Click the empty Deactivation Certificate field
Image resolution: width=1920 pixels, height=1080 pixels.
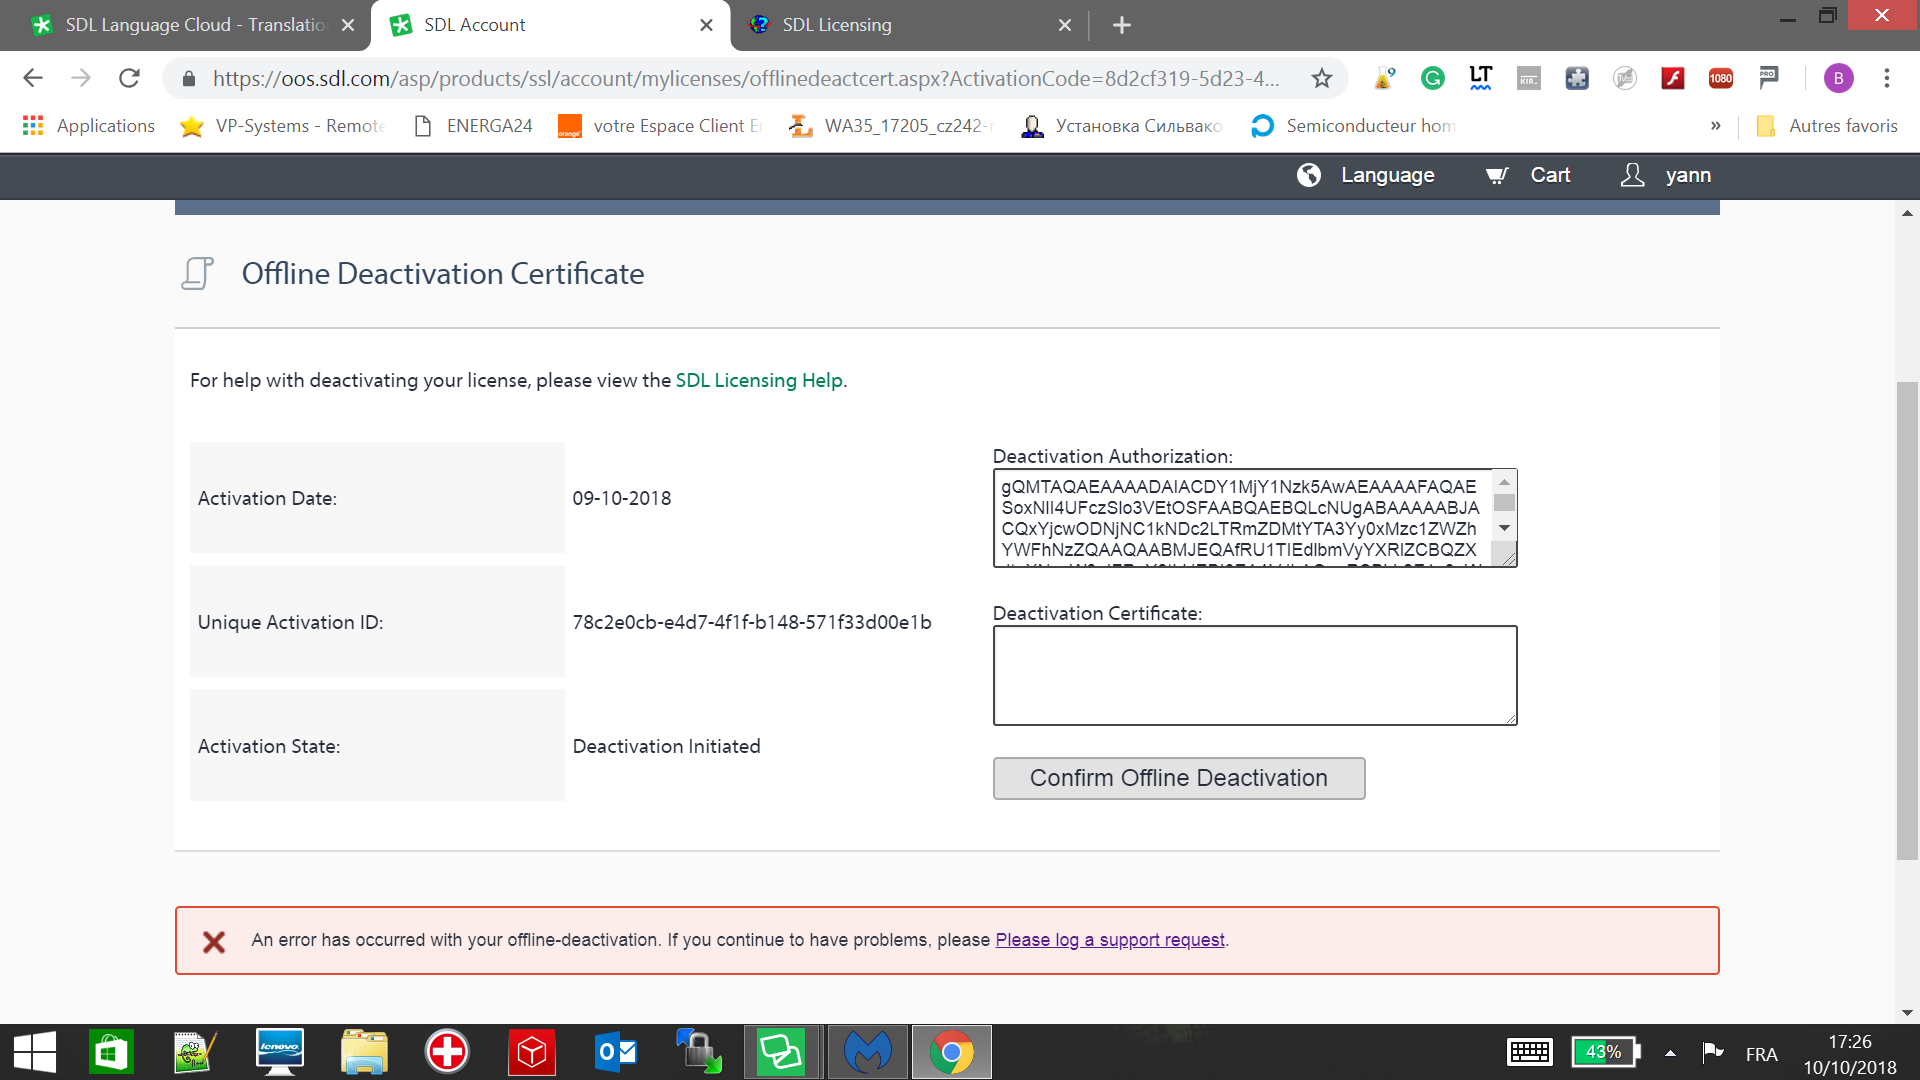1255,675
